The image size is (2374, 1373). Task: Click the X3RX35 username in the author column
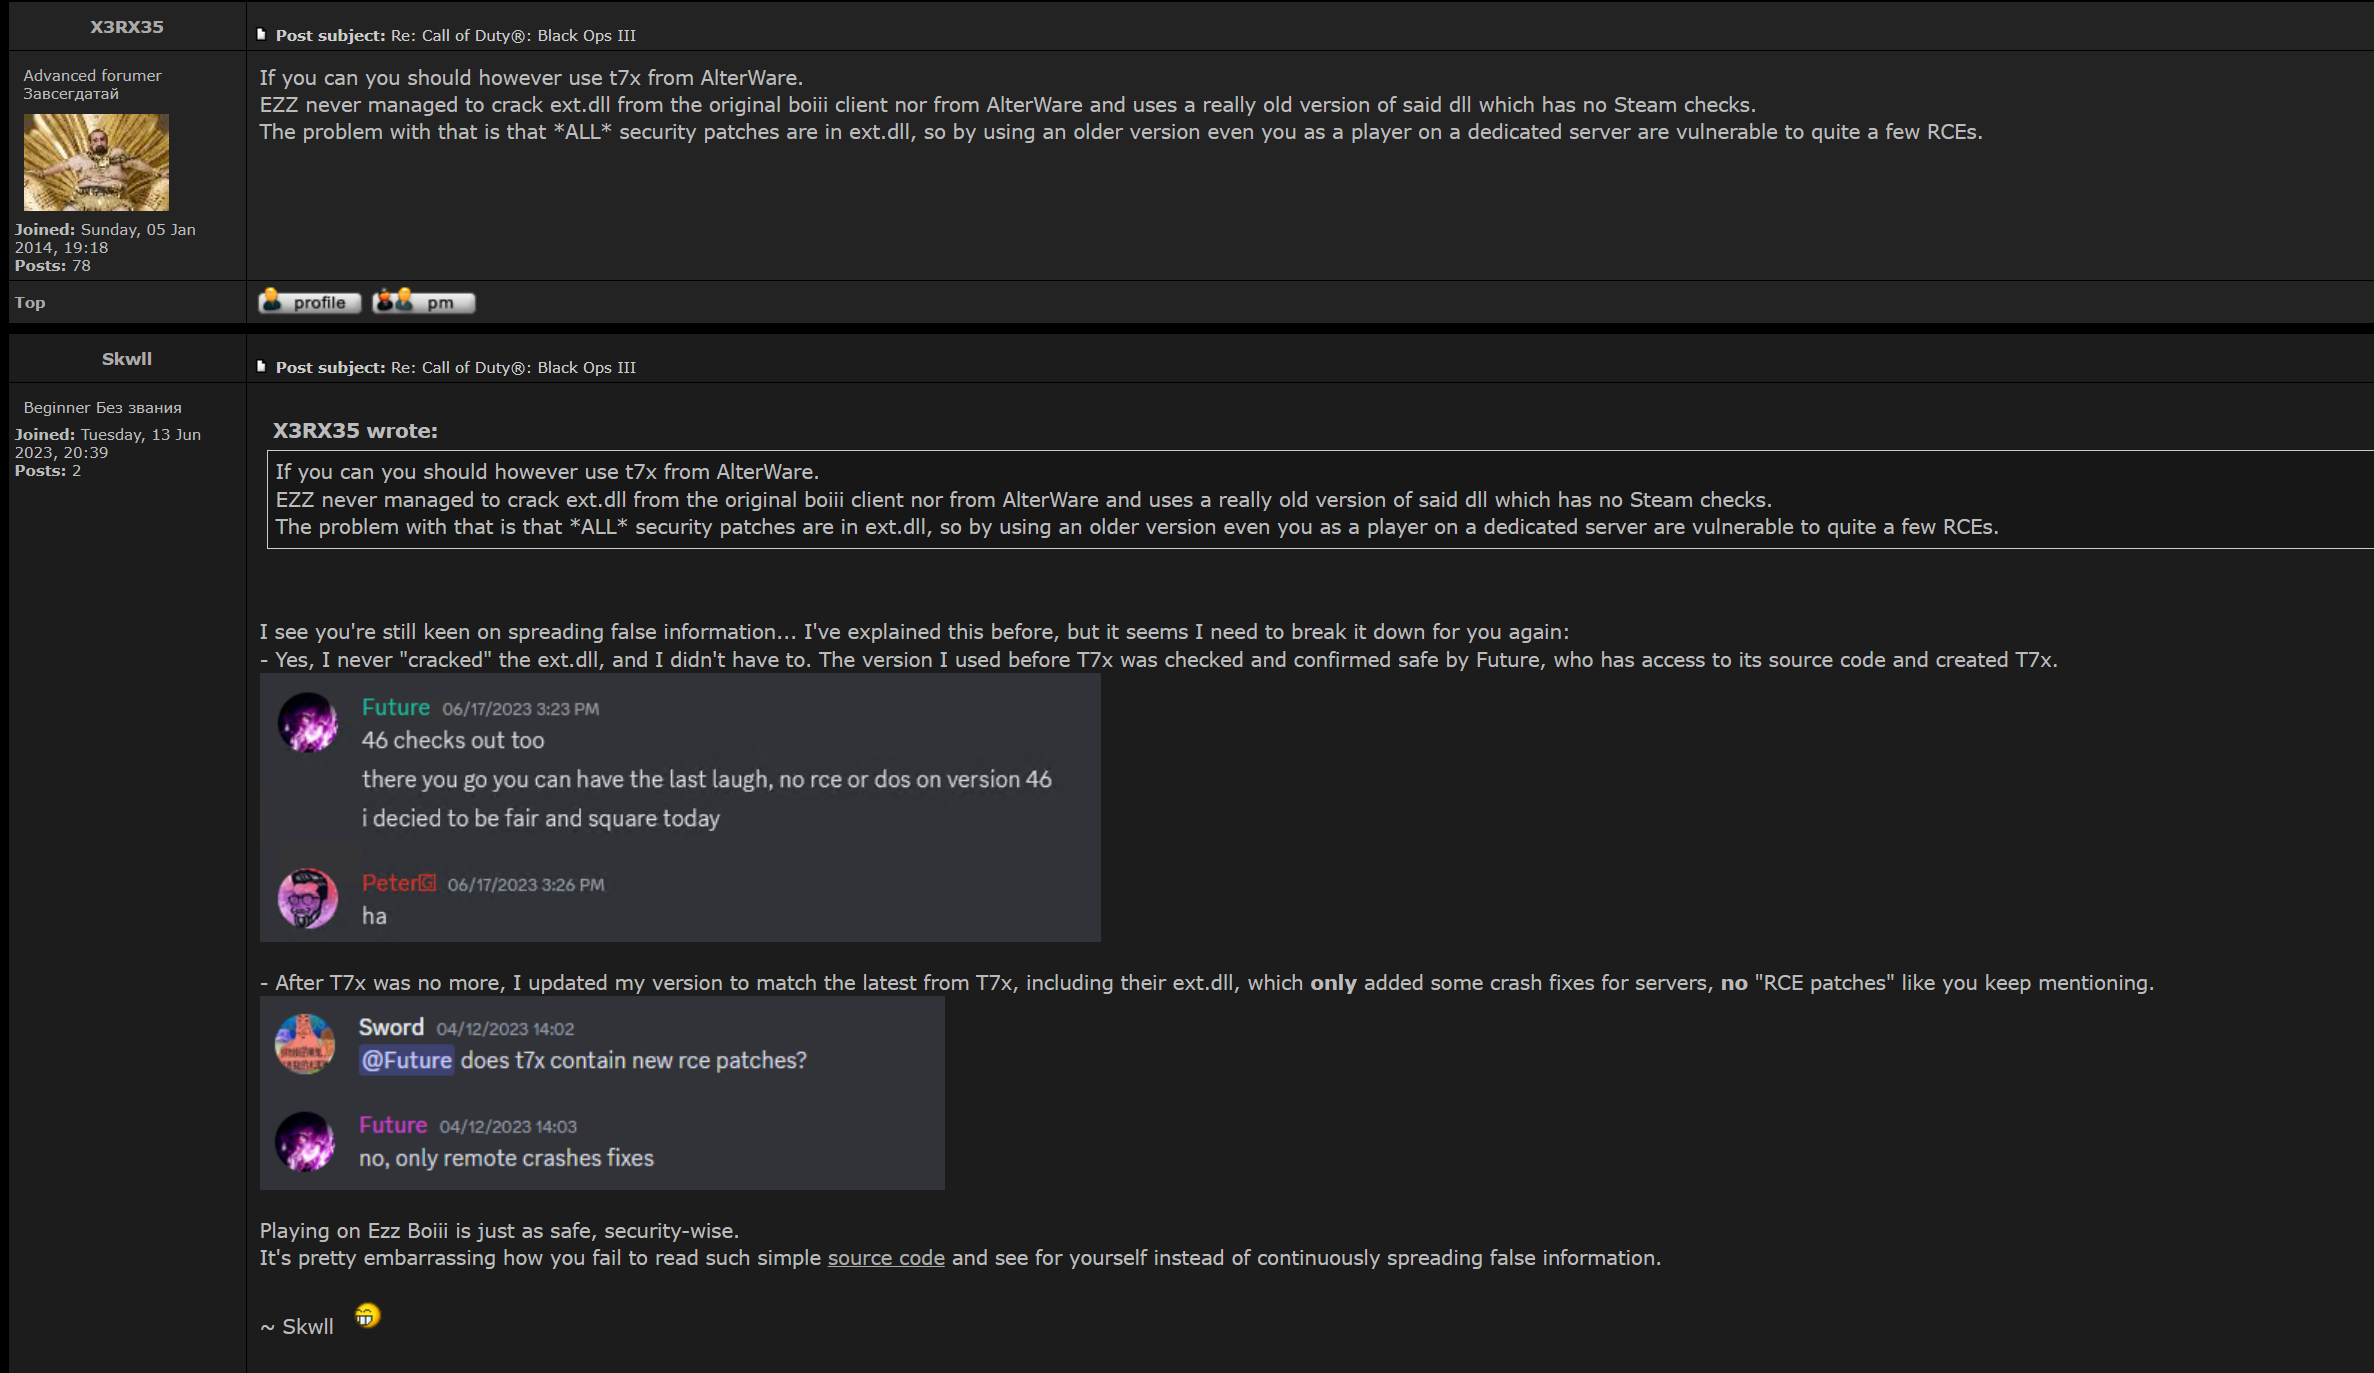pyautogui.click(x=127, y=27)
